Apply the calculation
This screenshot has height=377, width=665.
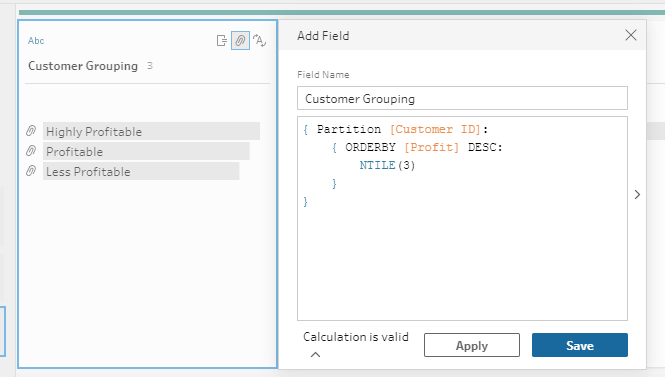pyautogui.click(x=472, y=345)
